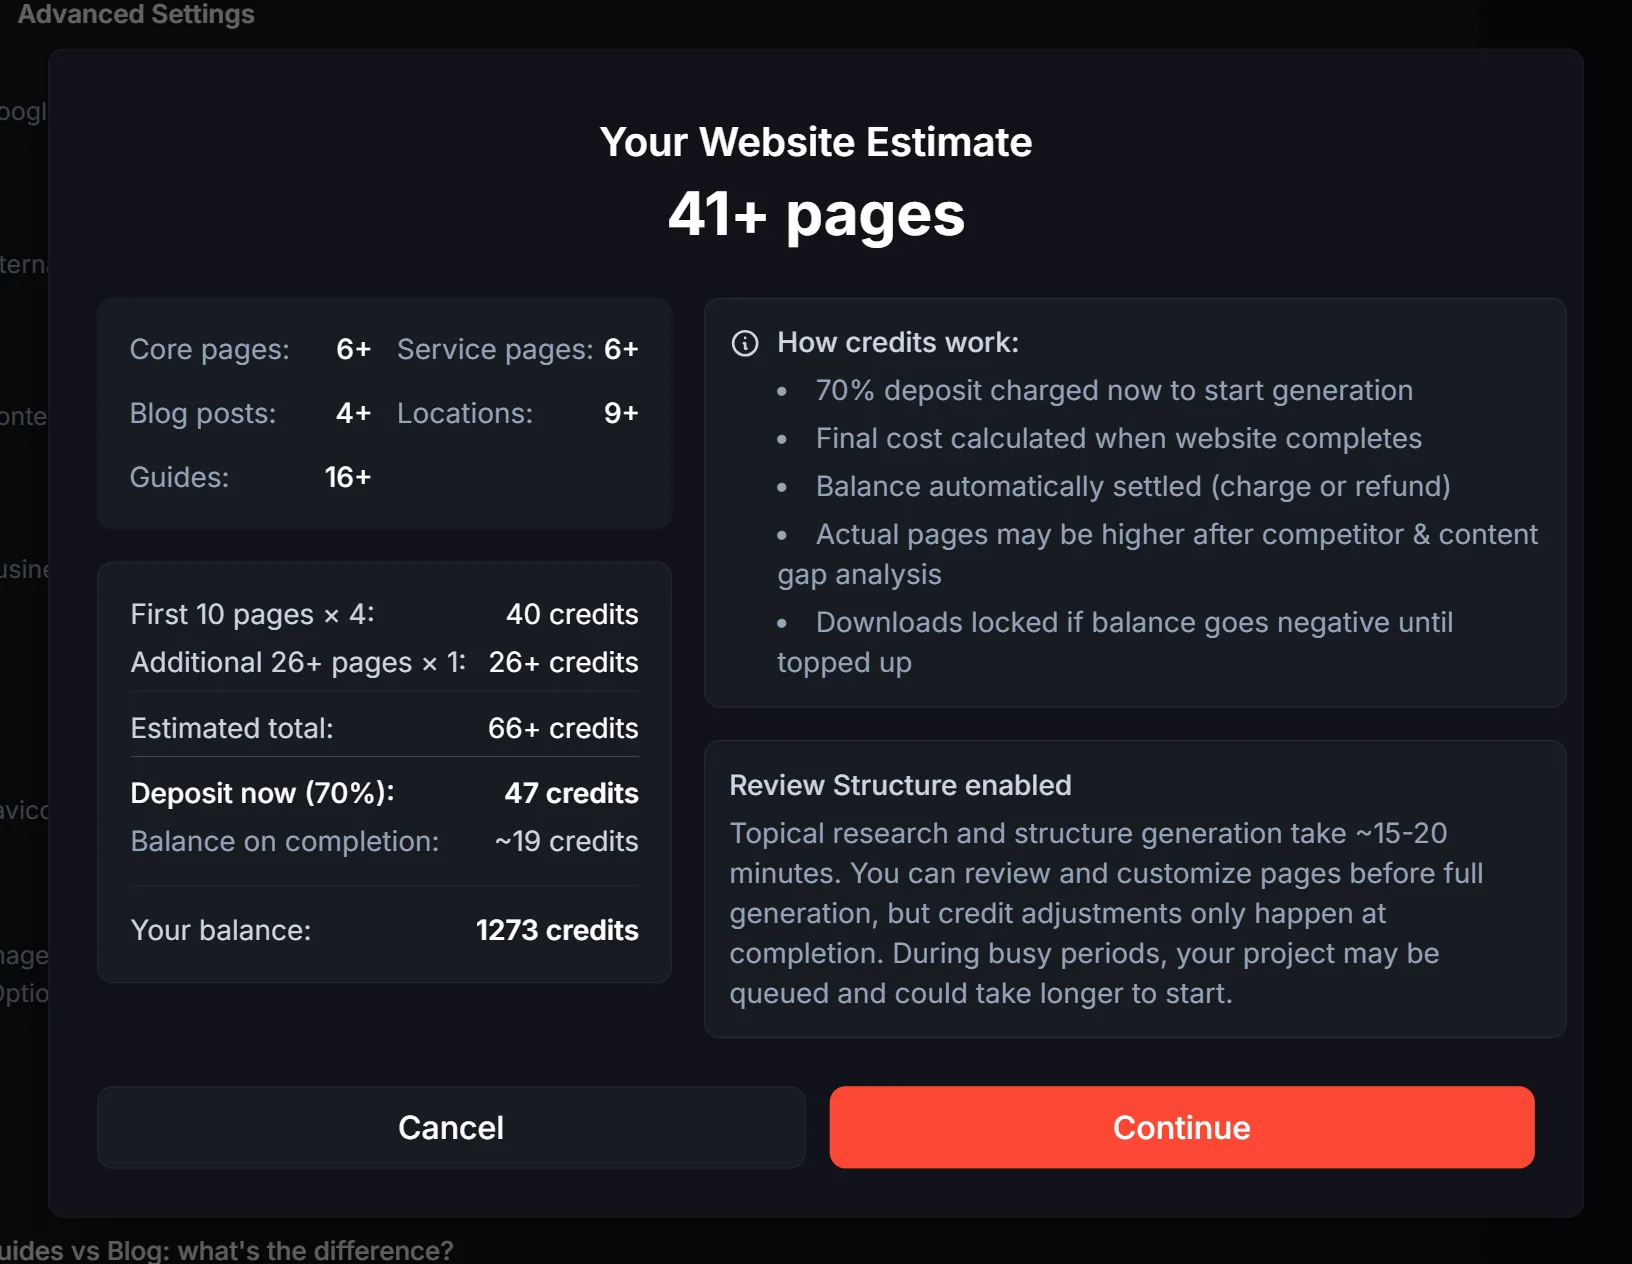The height and width of the screenshot is (1264, 1632).
Task: Click the Continue button
Action: [x=1182, y=1127]
